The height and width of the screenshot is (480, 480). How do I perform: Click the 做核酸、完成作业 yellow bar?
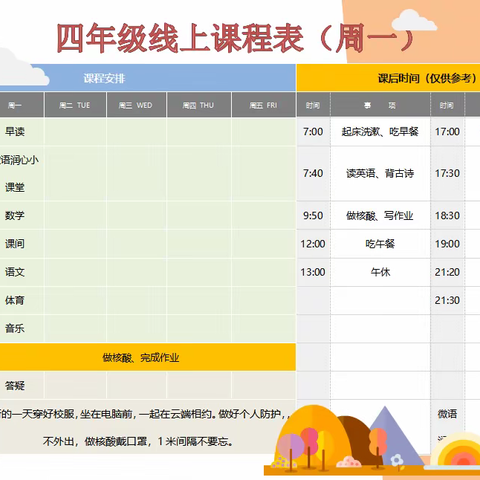coord(148,357)
